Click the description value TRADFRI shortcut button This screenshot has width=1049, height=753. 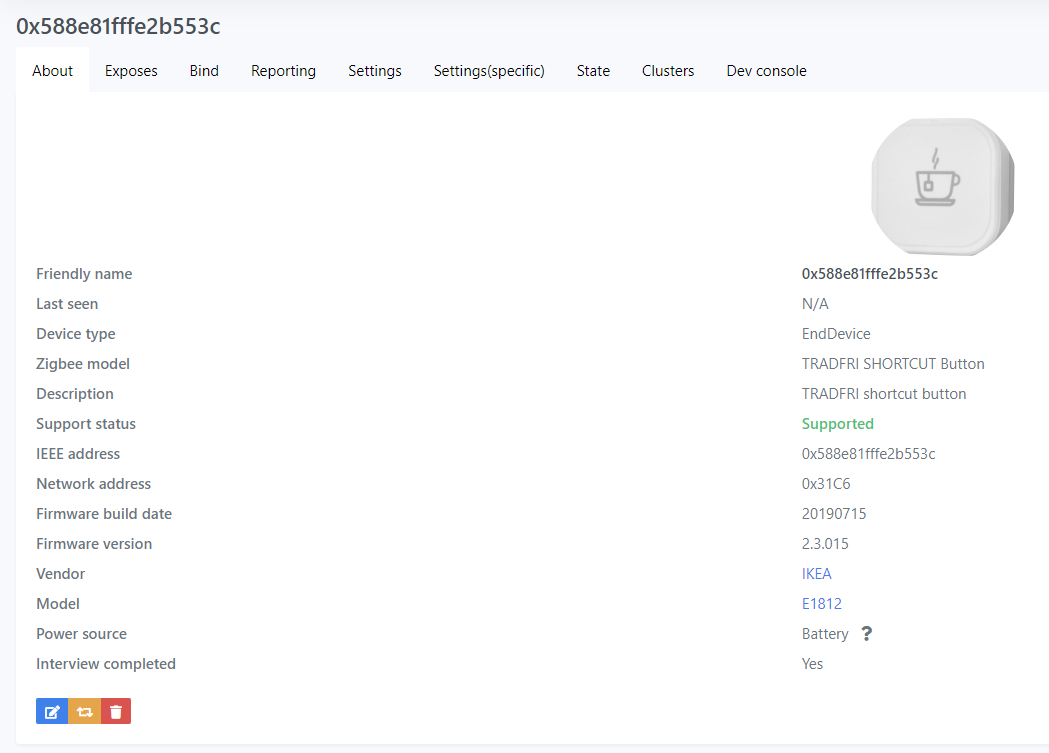pyautogui.click(x=884, y=394)
